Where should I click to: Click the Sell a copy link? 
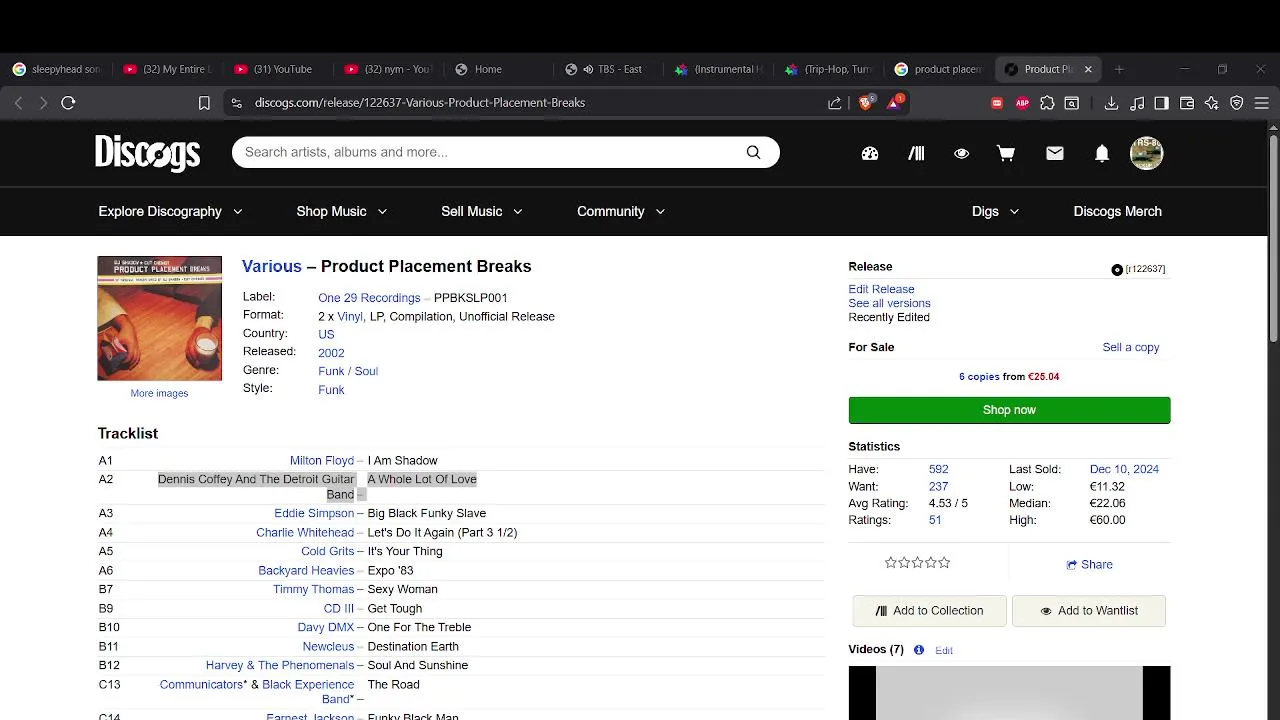coord(1131,347)
